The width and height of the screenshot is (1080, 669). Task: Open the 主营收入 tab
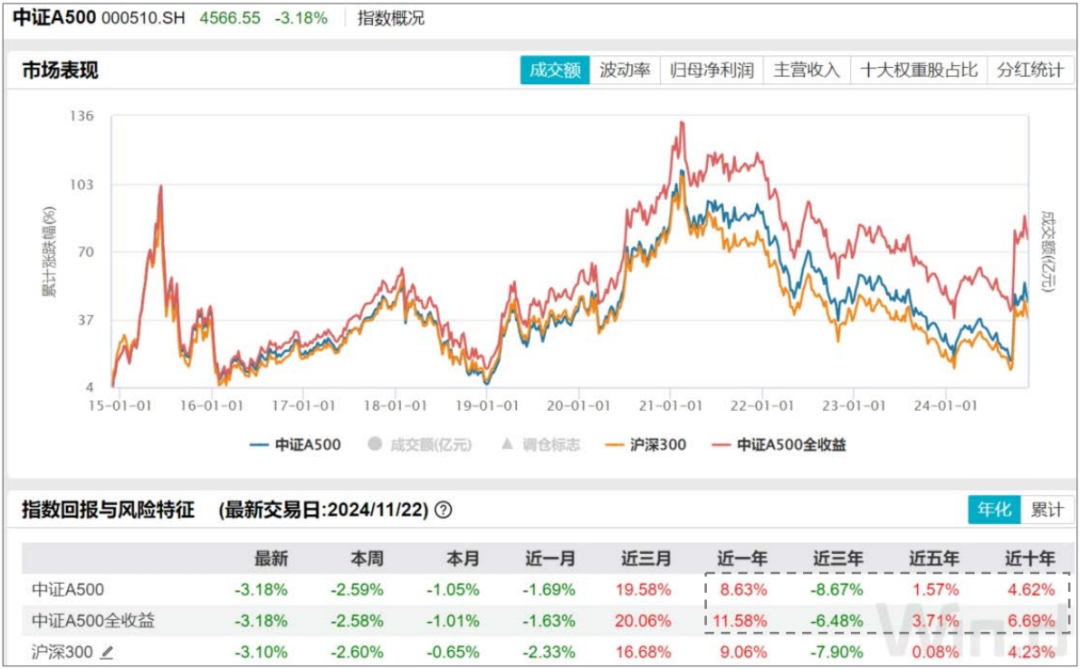[806, 70]
